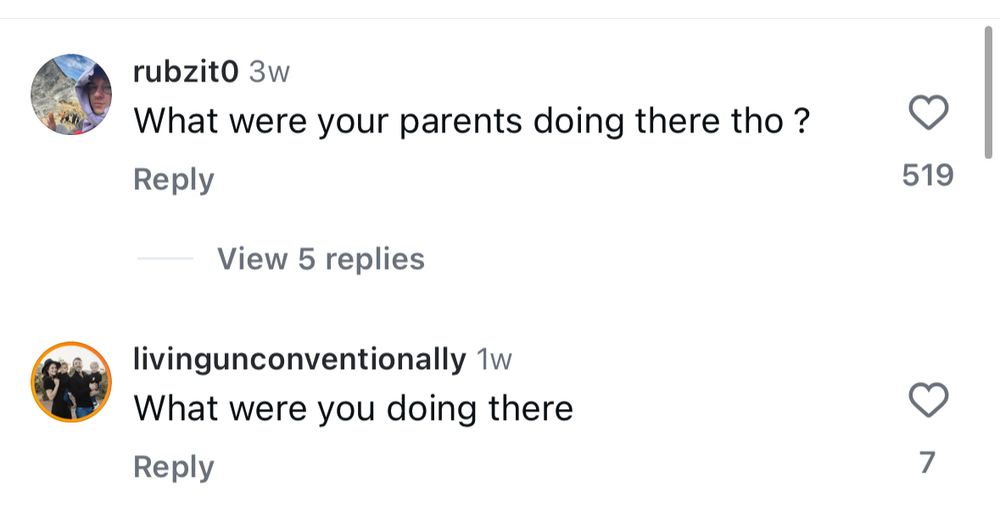Click the 519 likes count

coord(928,176)
